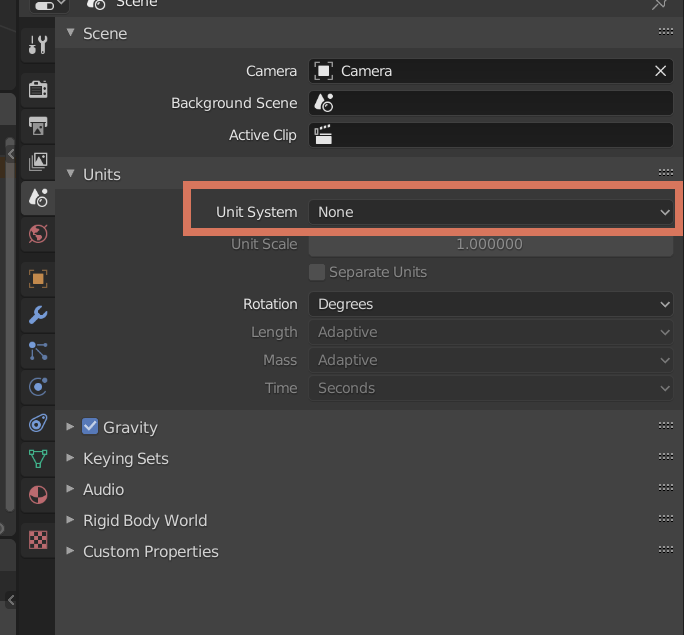This screenshot has height=635, width=684.
Task: Click the Custom Properties drag grip
Action: pos(666,549)
